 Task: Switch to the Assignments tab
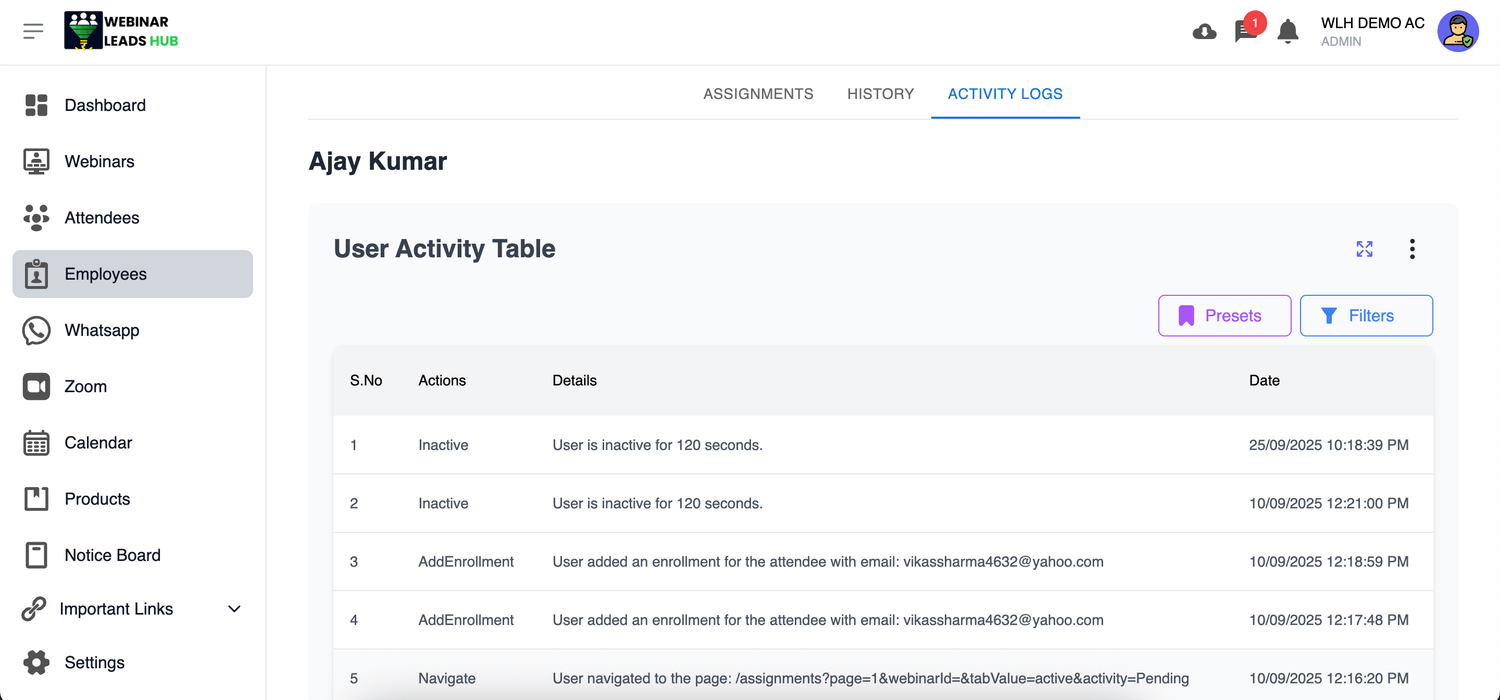pyautogui.click(x=758, y=94)
